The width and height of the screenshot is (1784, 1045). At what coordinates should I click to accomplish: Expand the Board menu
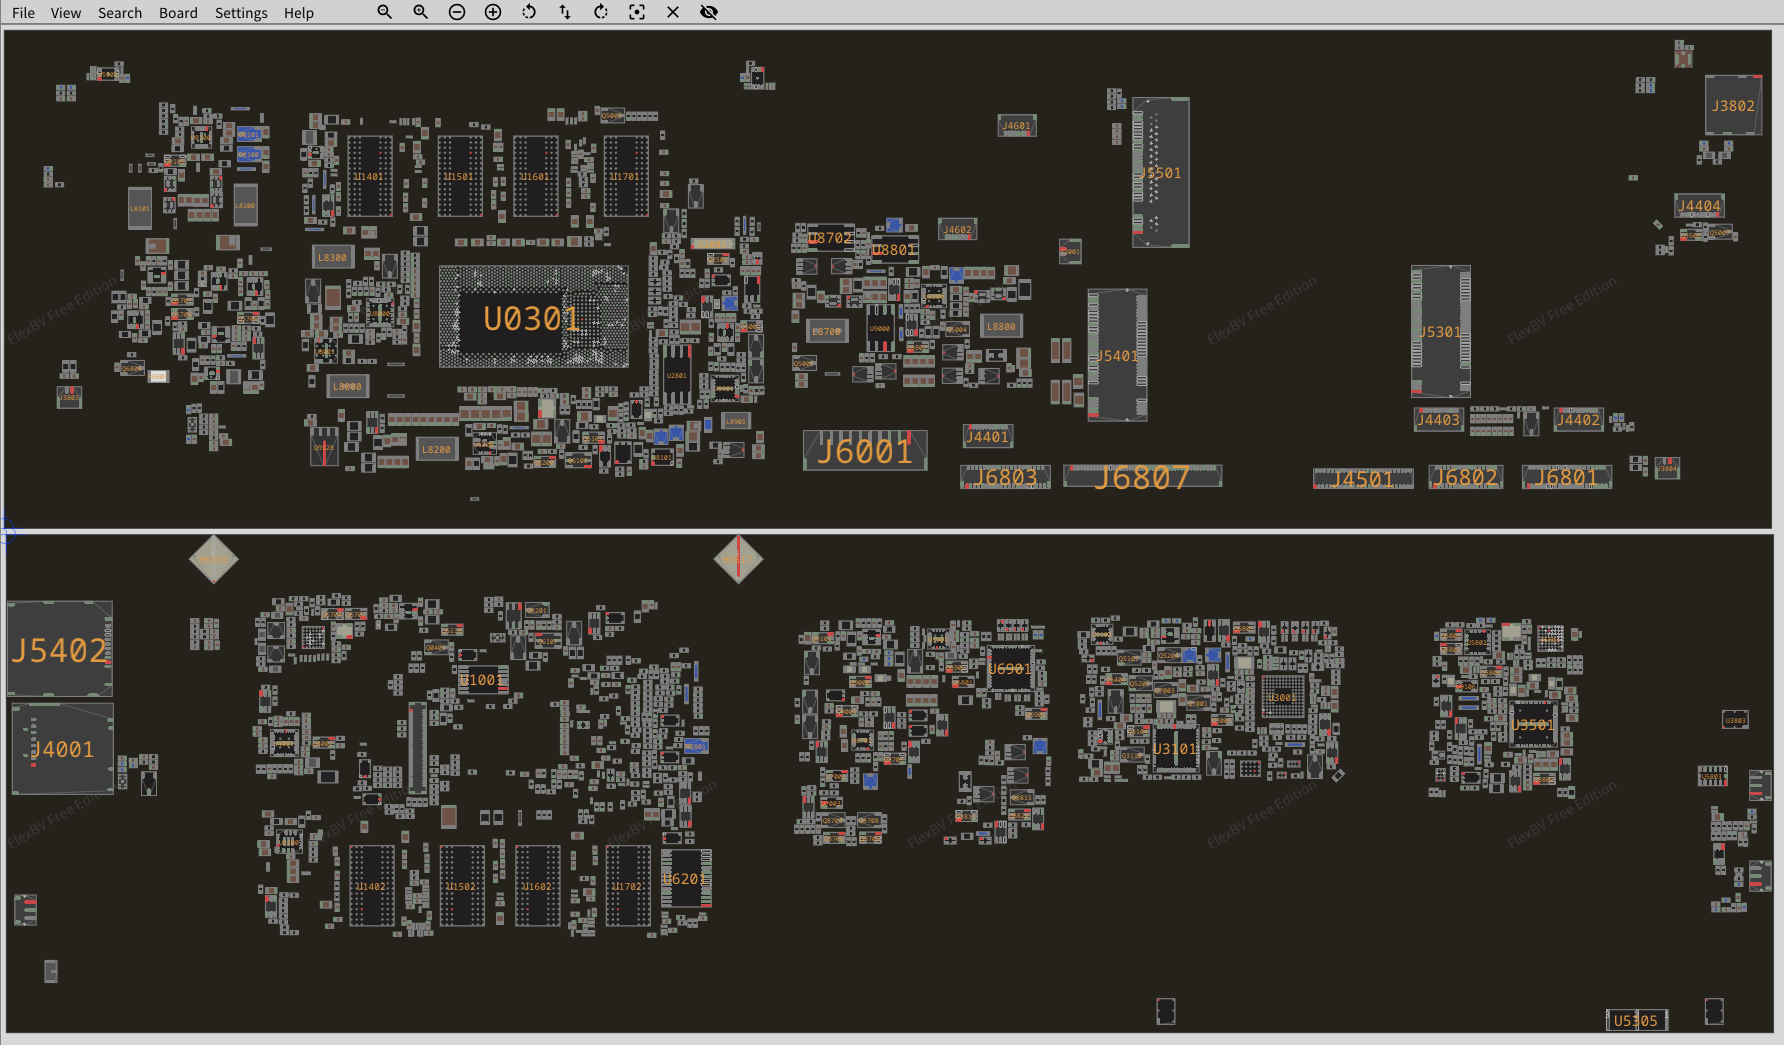(178, 13)
